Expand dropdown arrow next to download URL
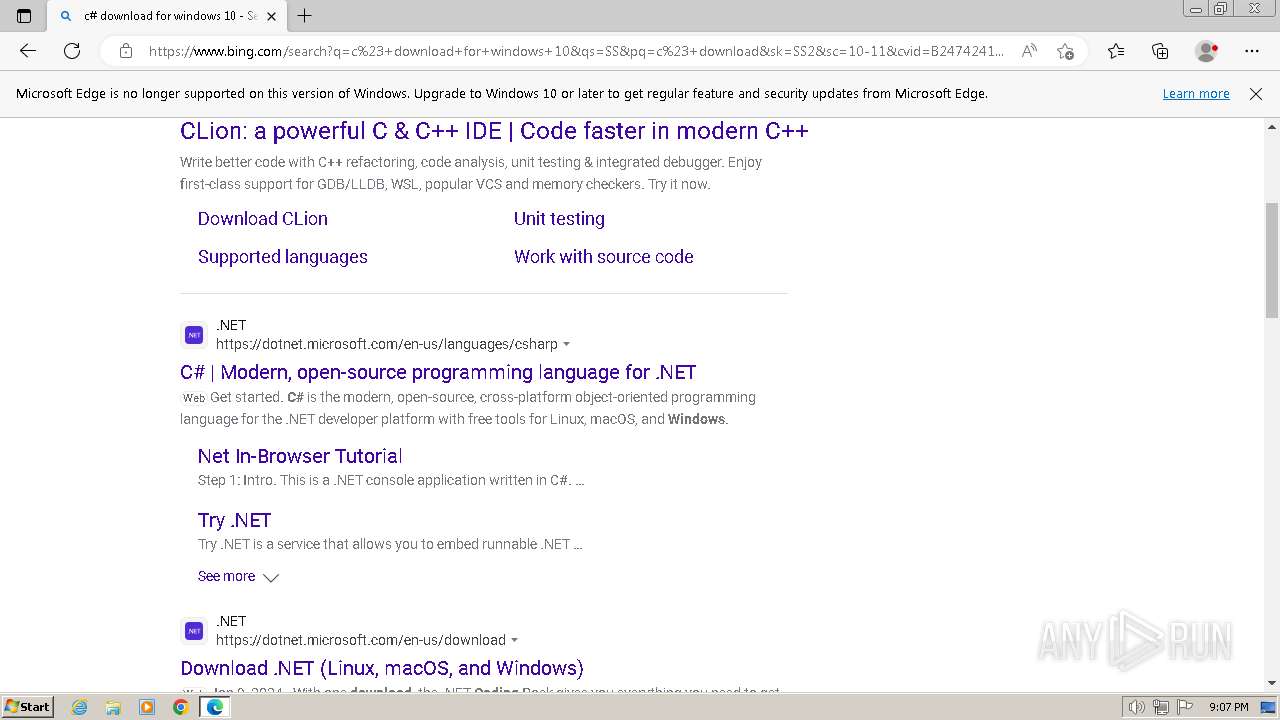The width and height of the screenshot is (1280, 720). [x=515, y=640]
